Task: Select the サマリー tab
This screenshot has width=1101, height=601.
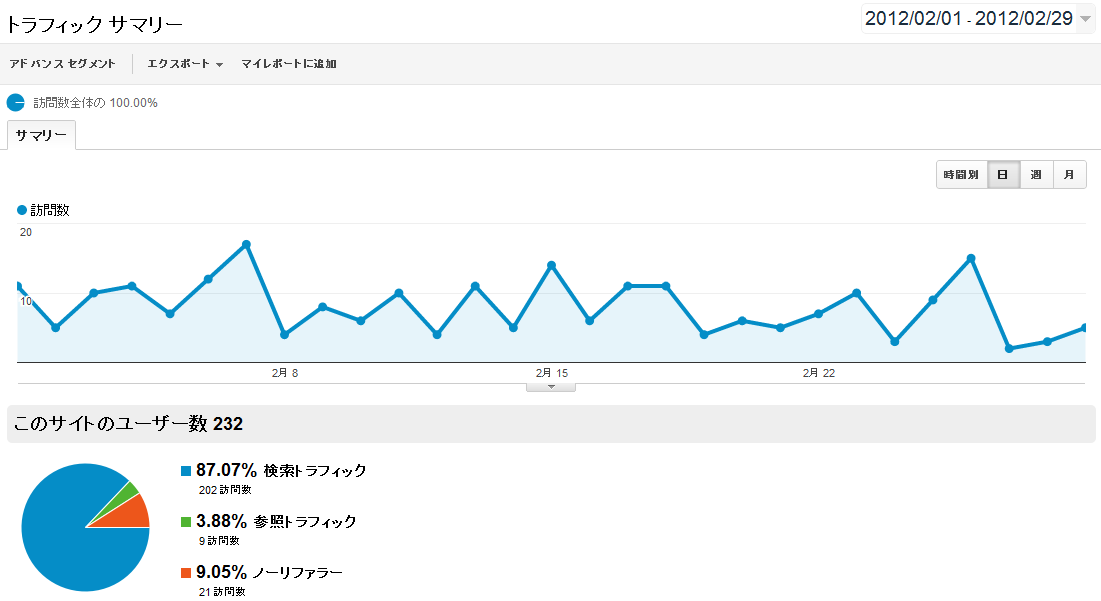Action: pyautogui.click(x=41, y=135)
